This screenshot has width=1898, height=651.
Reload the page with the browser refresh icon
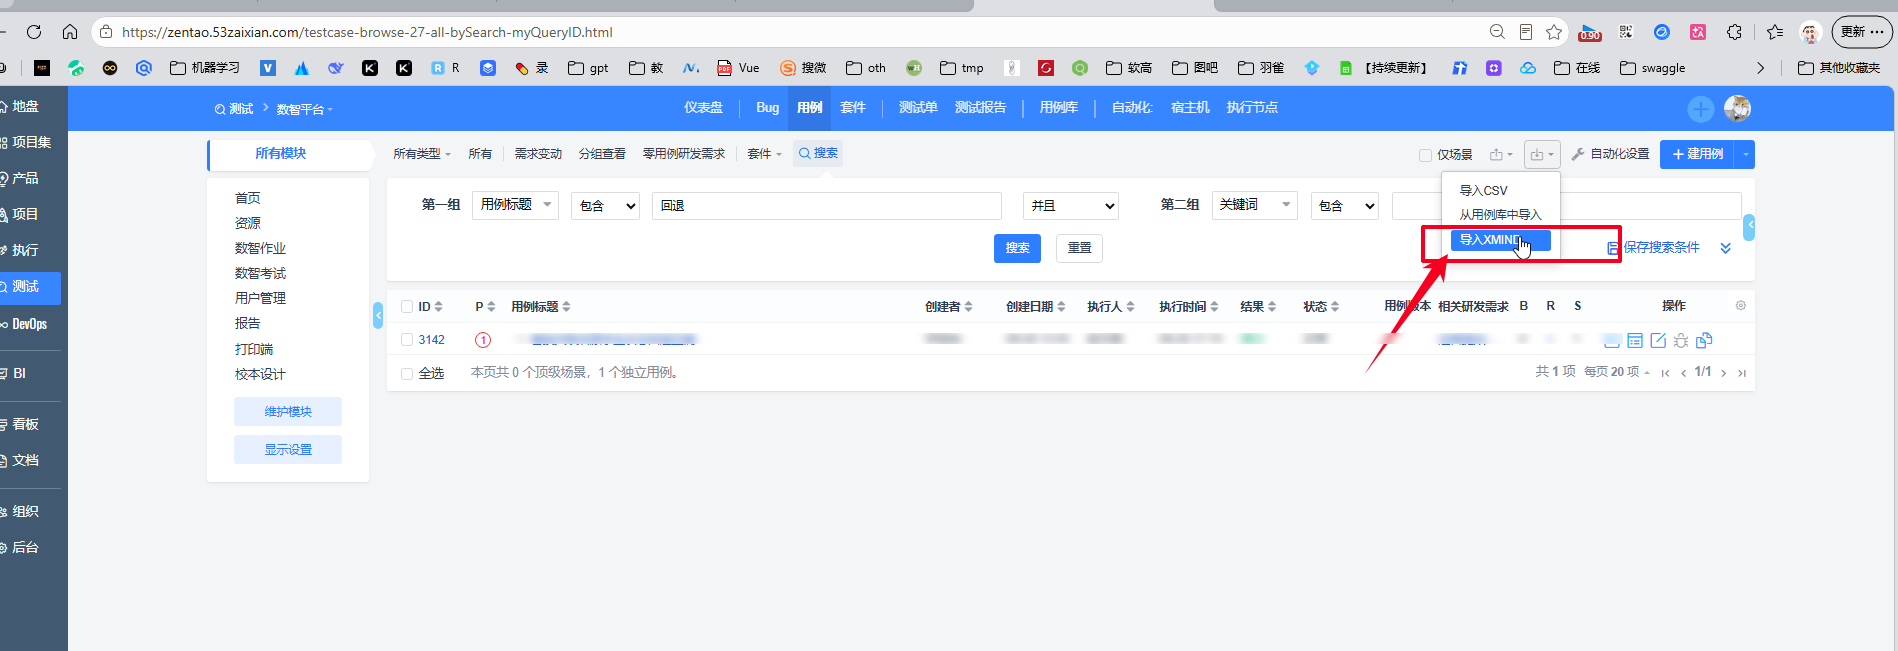[x=34, y=32]
